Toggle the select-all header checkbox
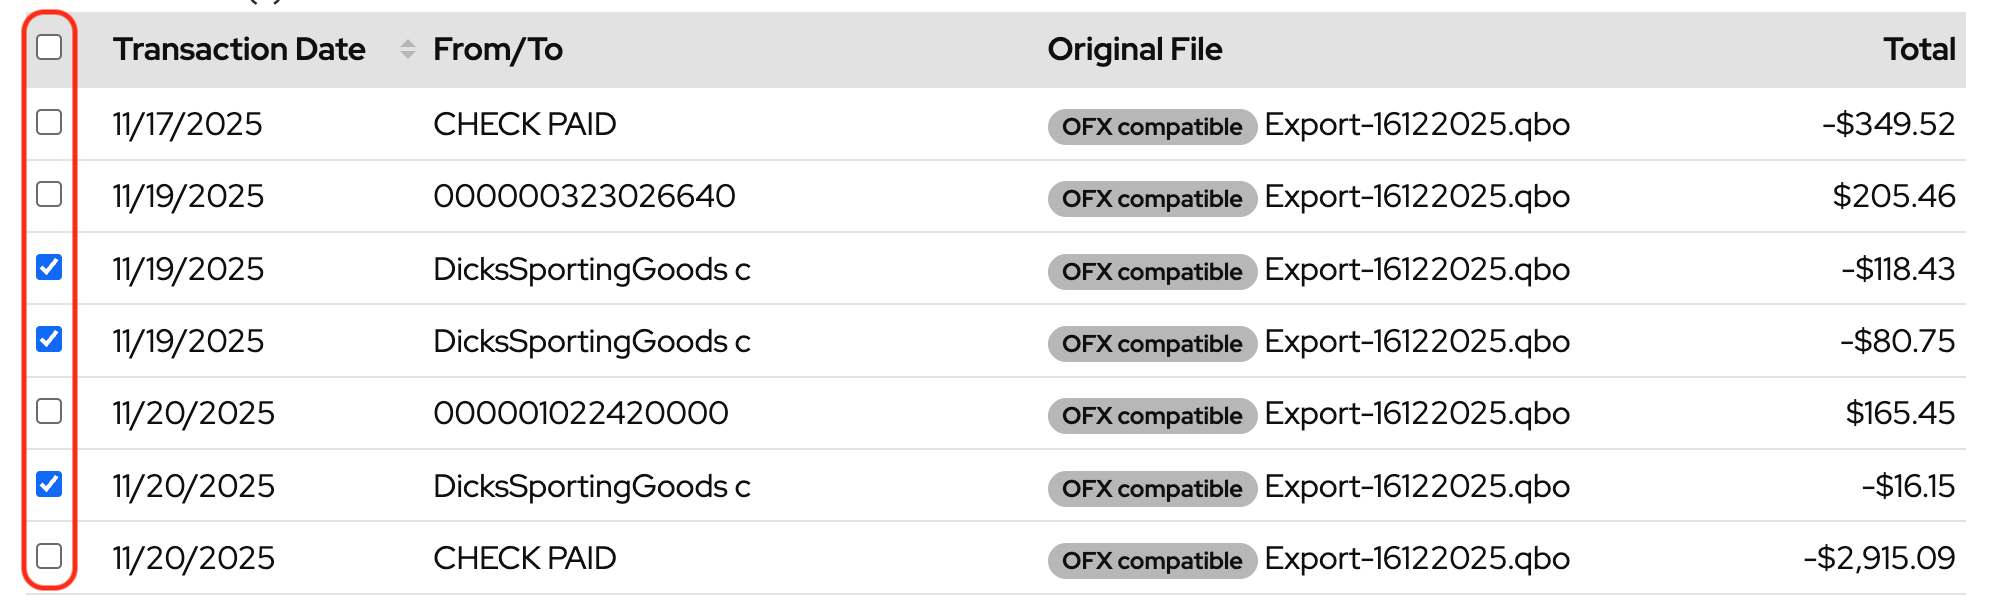The width and height of the screenshot is (1992, 602). 49,47
